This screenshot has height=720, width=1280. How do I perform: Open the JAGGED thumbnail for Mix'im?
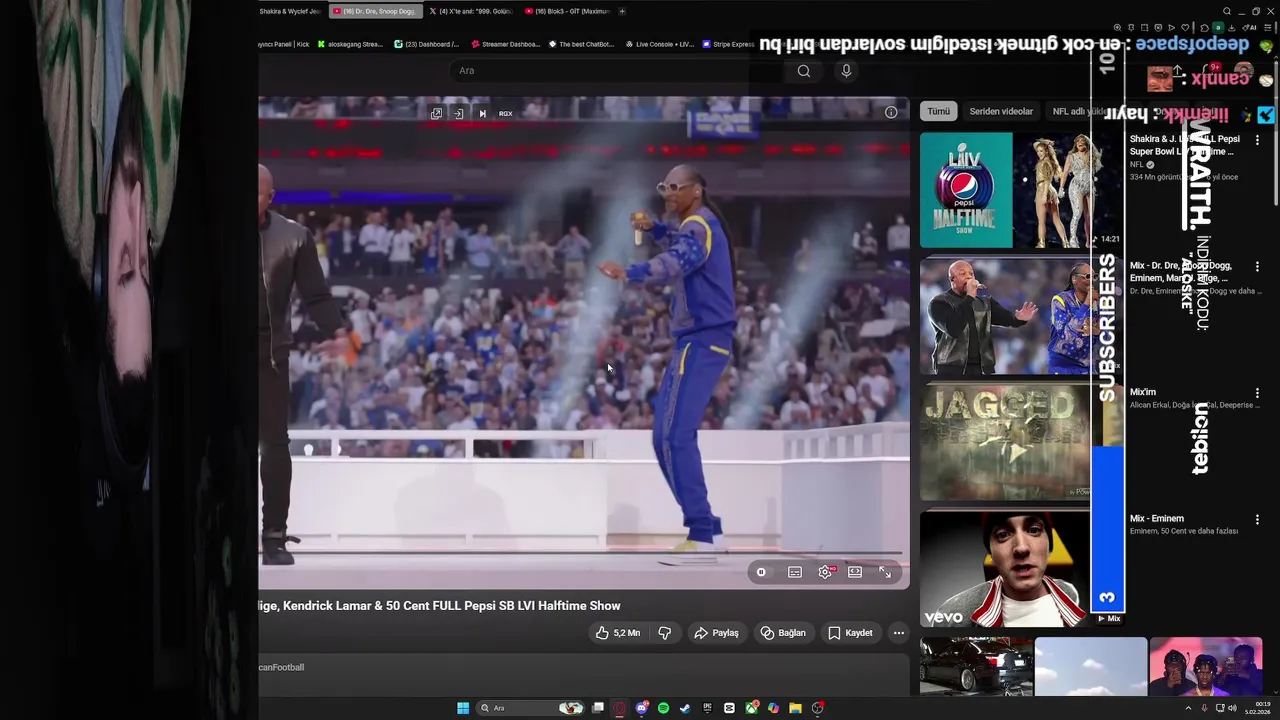(x=1006, y=442)
